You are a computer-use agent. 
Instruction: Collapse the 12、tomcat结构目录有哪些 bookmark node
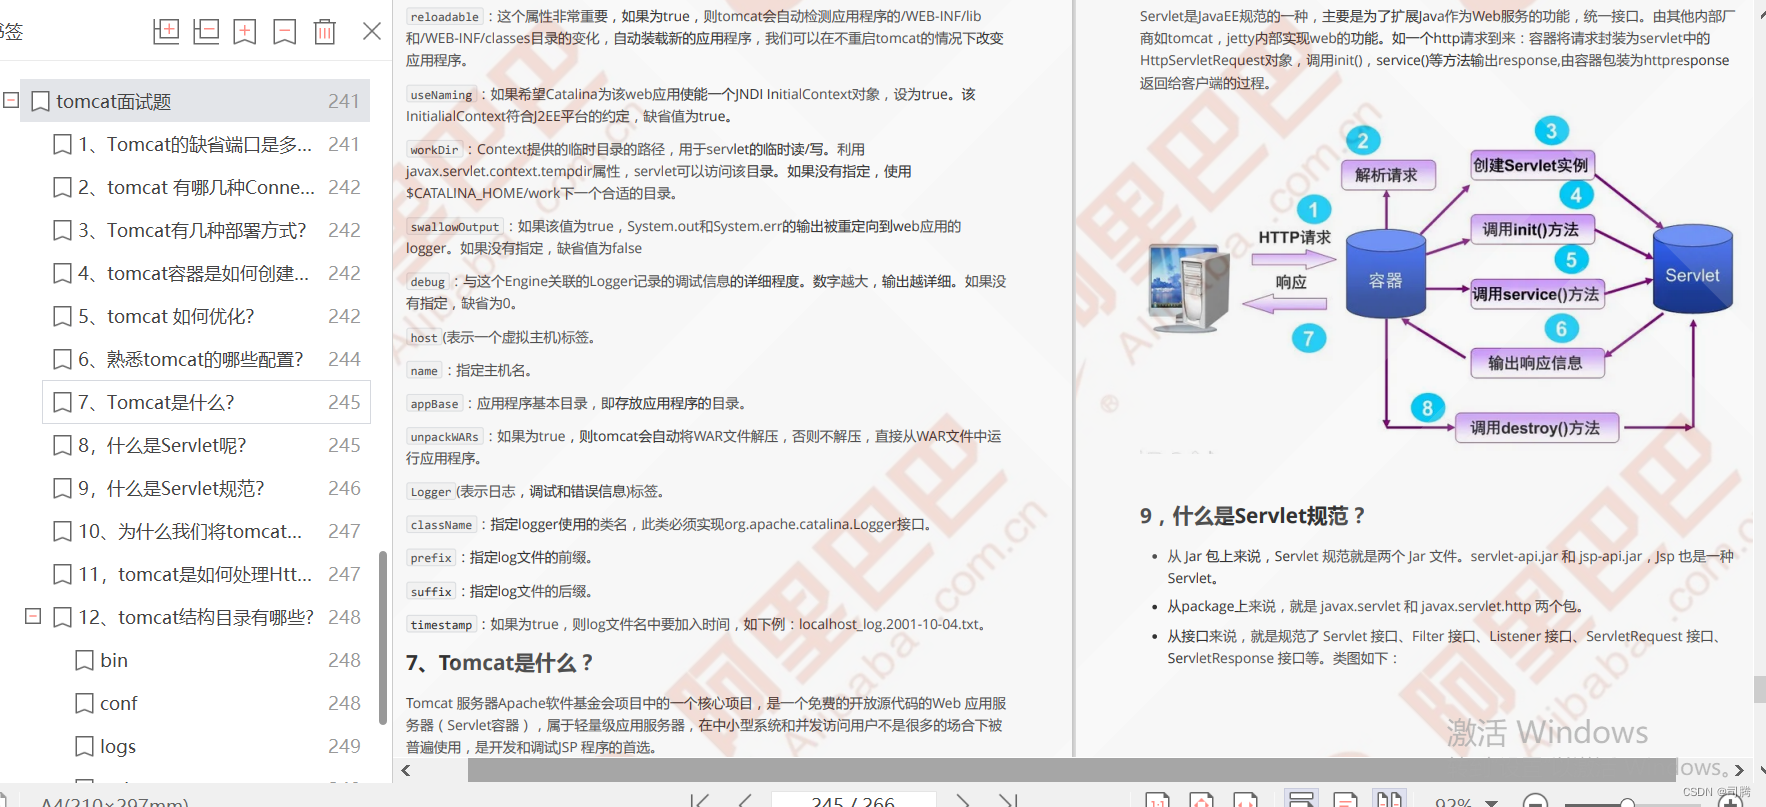pyautogui.click(x=33, y=616)
